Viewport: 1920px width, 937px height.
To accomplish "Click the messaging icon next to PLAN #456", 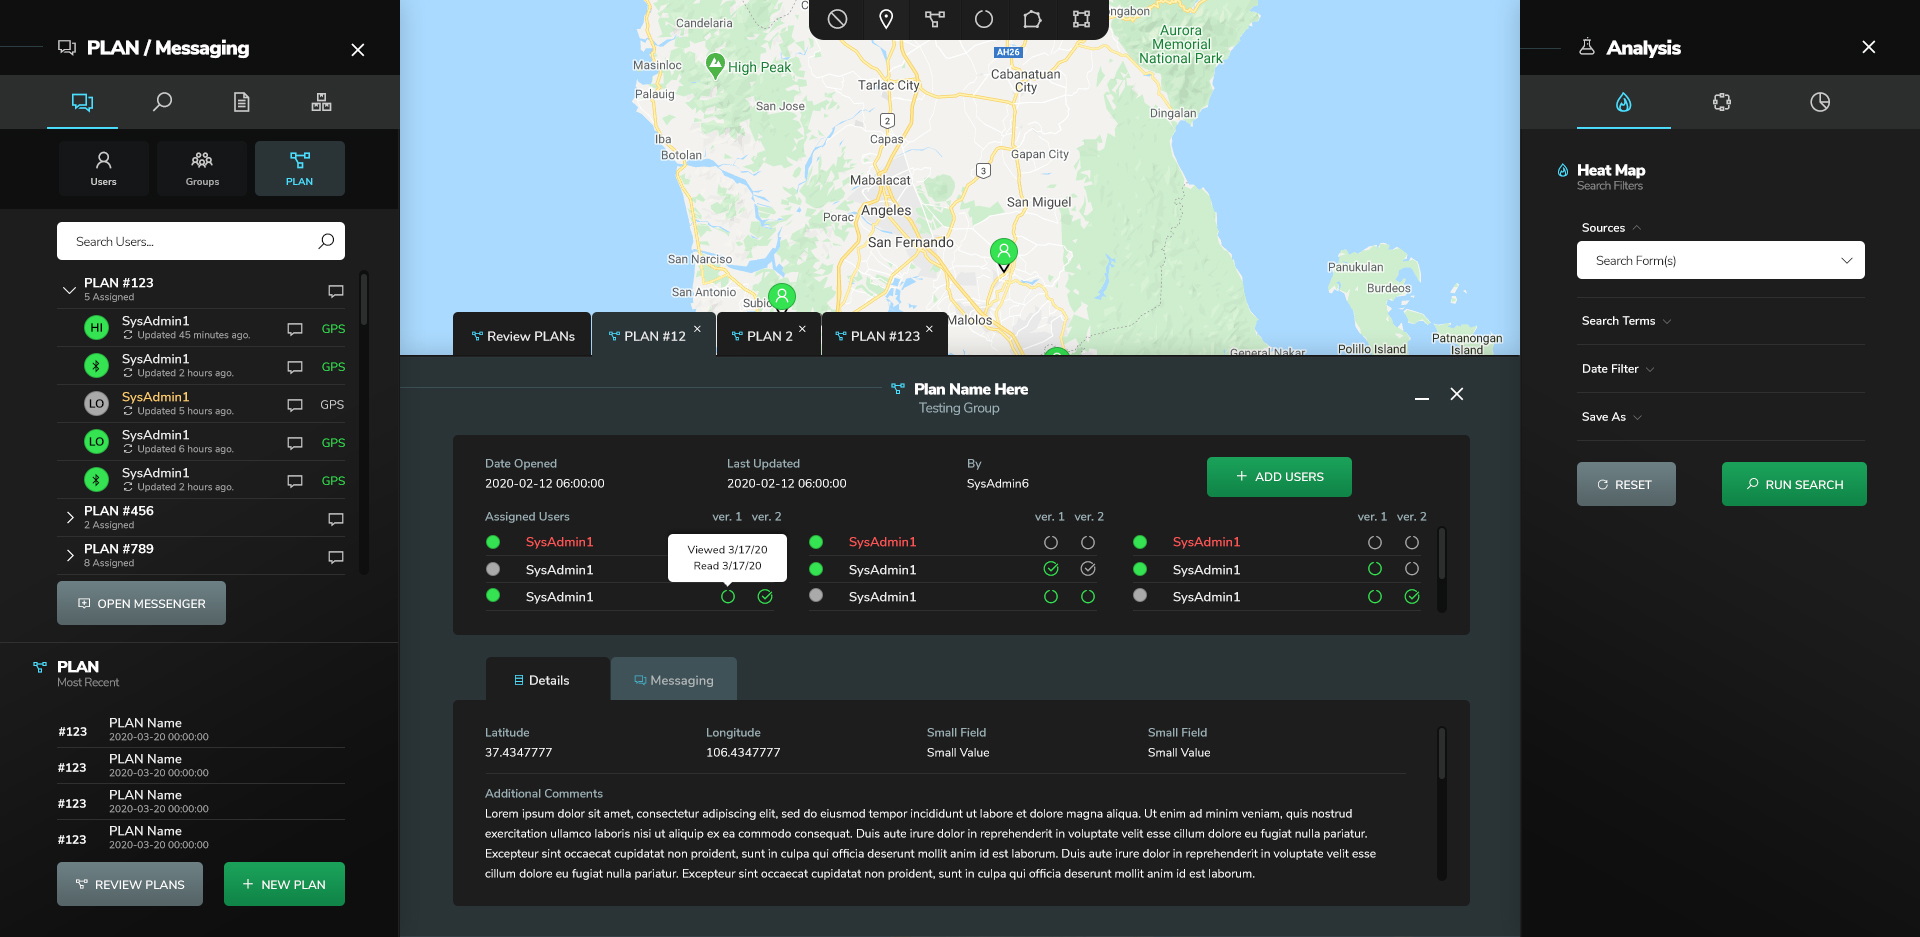I will [335, 518].
